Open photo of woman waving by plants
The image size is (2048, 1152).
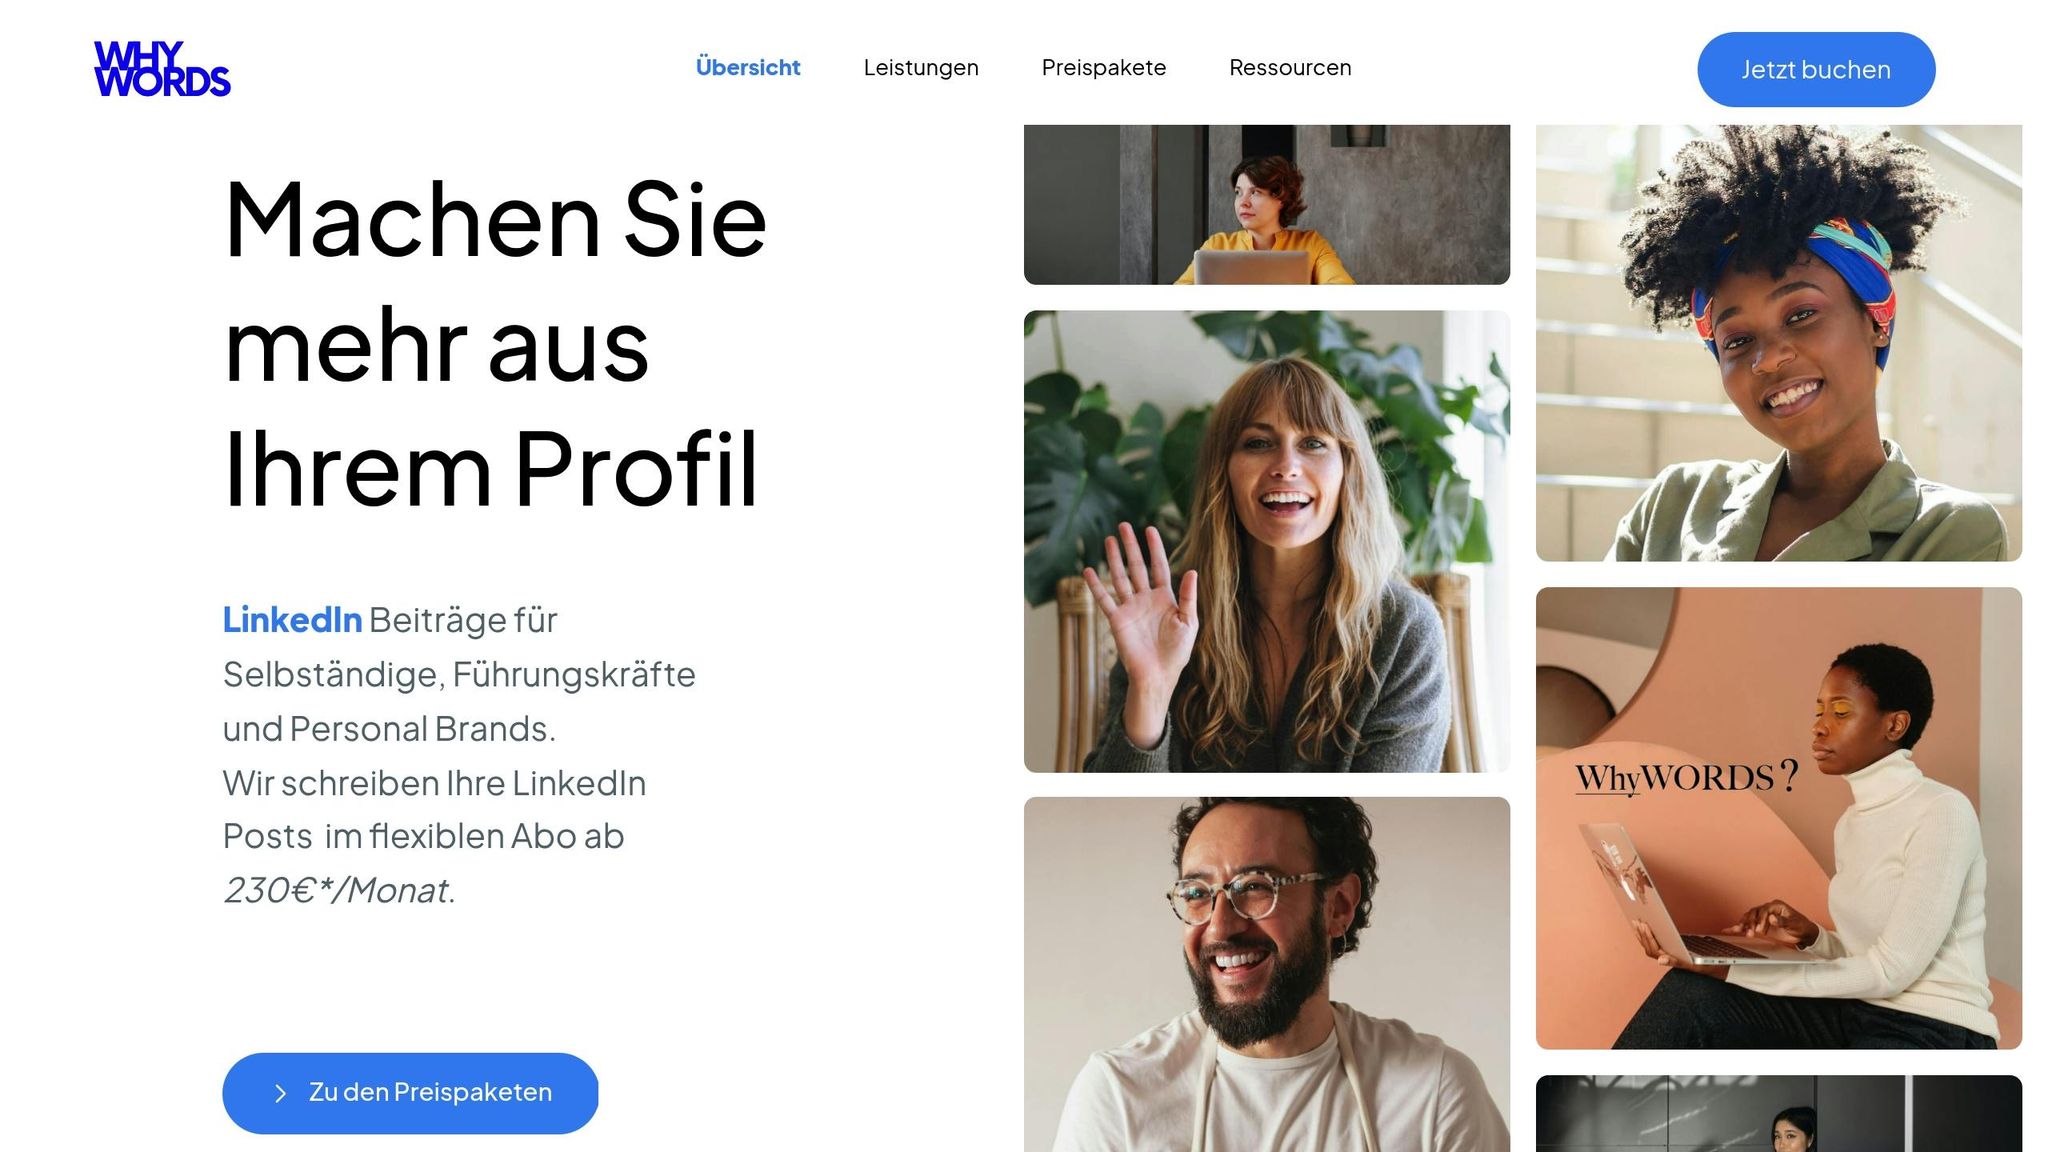coord(1267,541)
